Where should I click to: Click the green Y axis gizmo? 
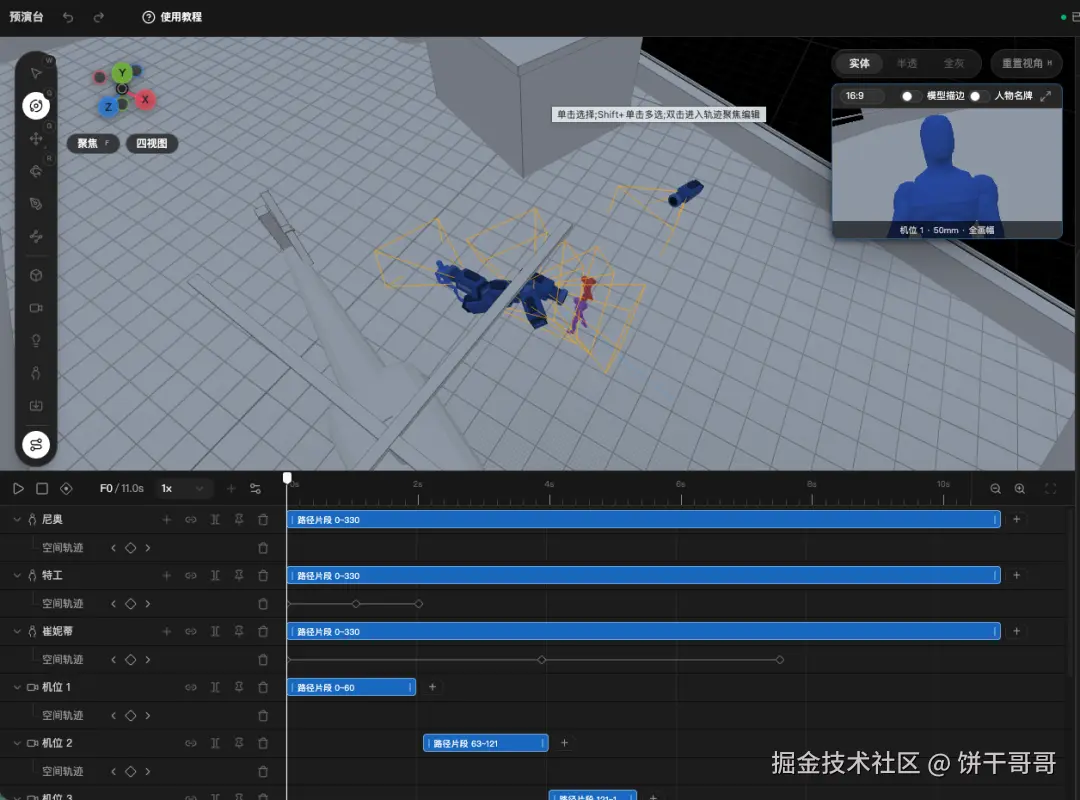(122, 72)
